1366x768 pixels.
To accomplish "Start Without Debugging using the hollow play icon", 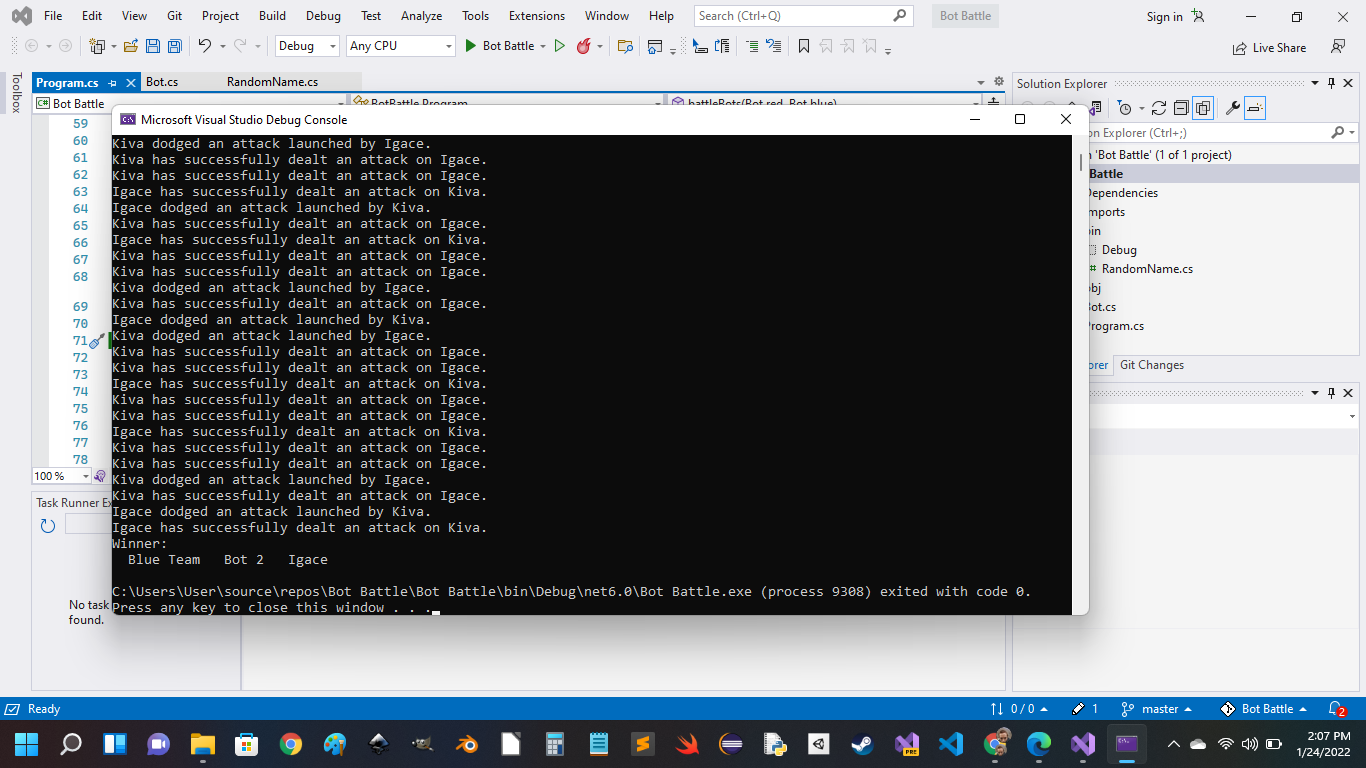I will (558, 46).
